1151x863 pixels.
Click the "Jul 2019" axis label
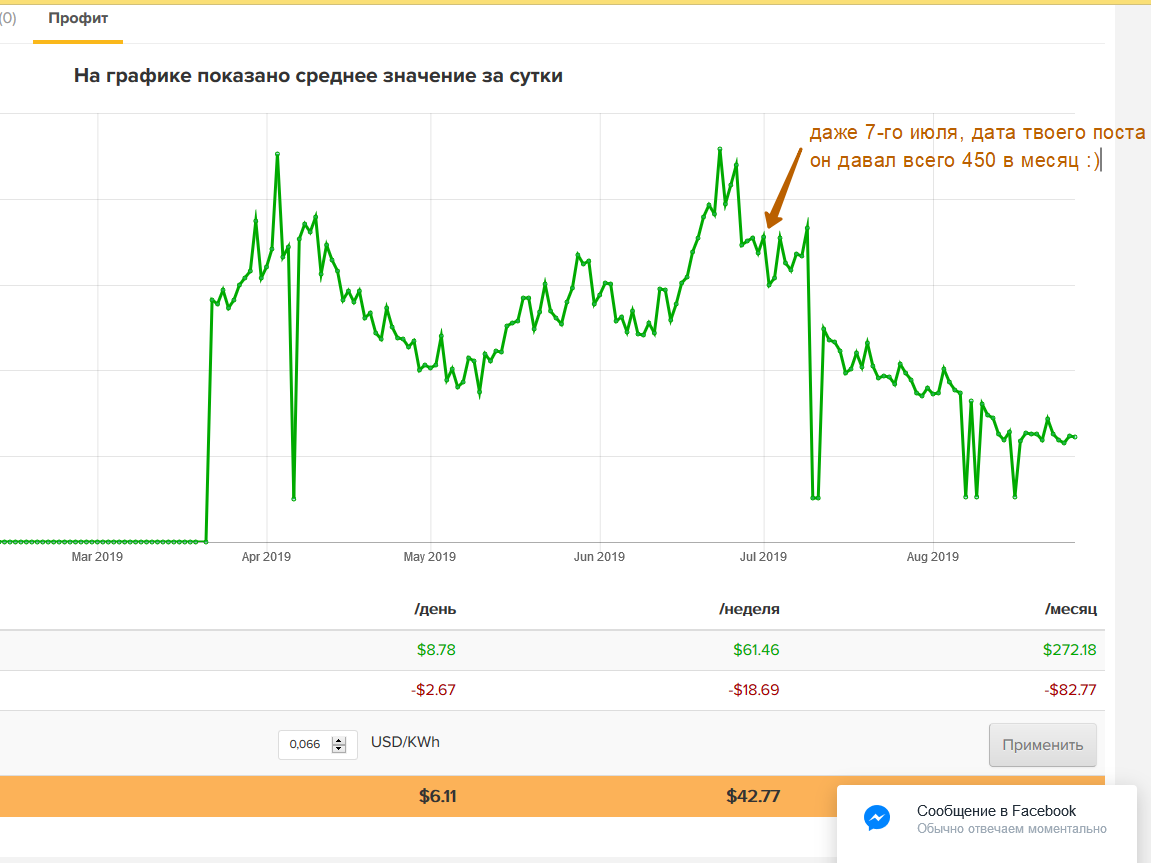(x=763, y=557)
